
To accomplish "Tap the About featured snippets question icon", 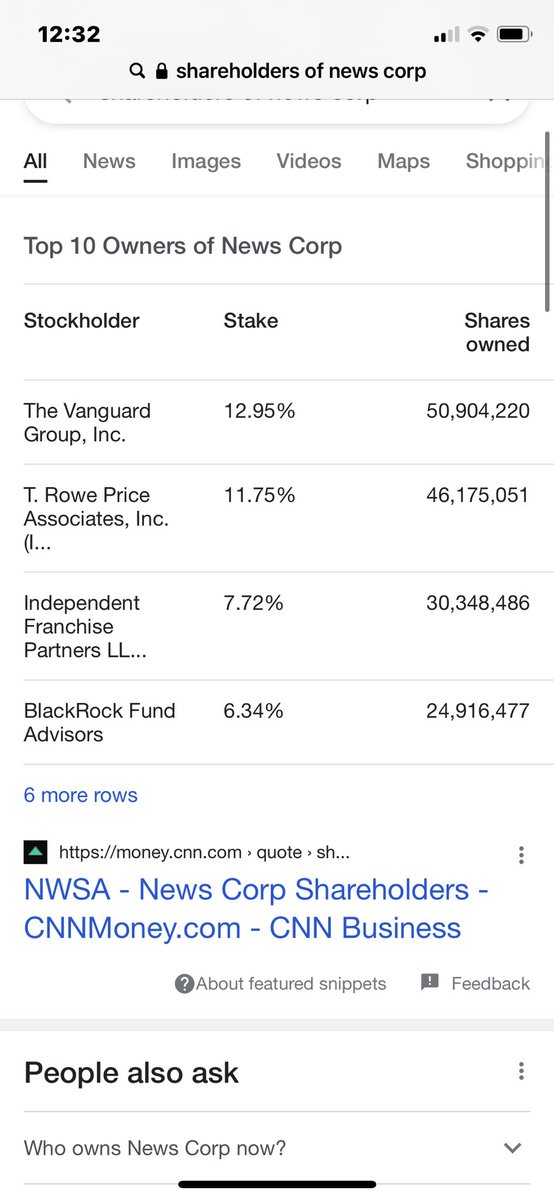I will click(x=184, y=984).
